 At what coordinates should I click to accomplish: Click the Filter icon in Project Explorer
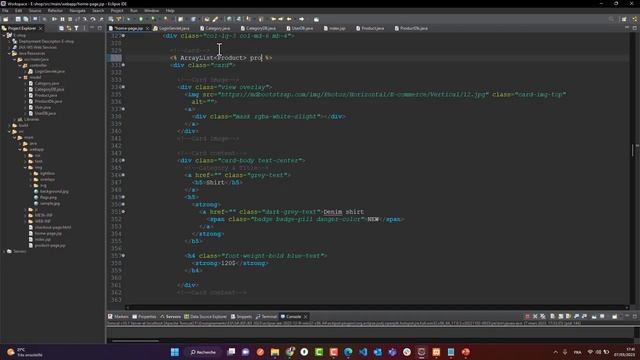click(x=76, y=28)
